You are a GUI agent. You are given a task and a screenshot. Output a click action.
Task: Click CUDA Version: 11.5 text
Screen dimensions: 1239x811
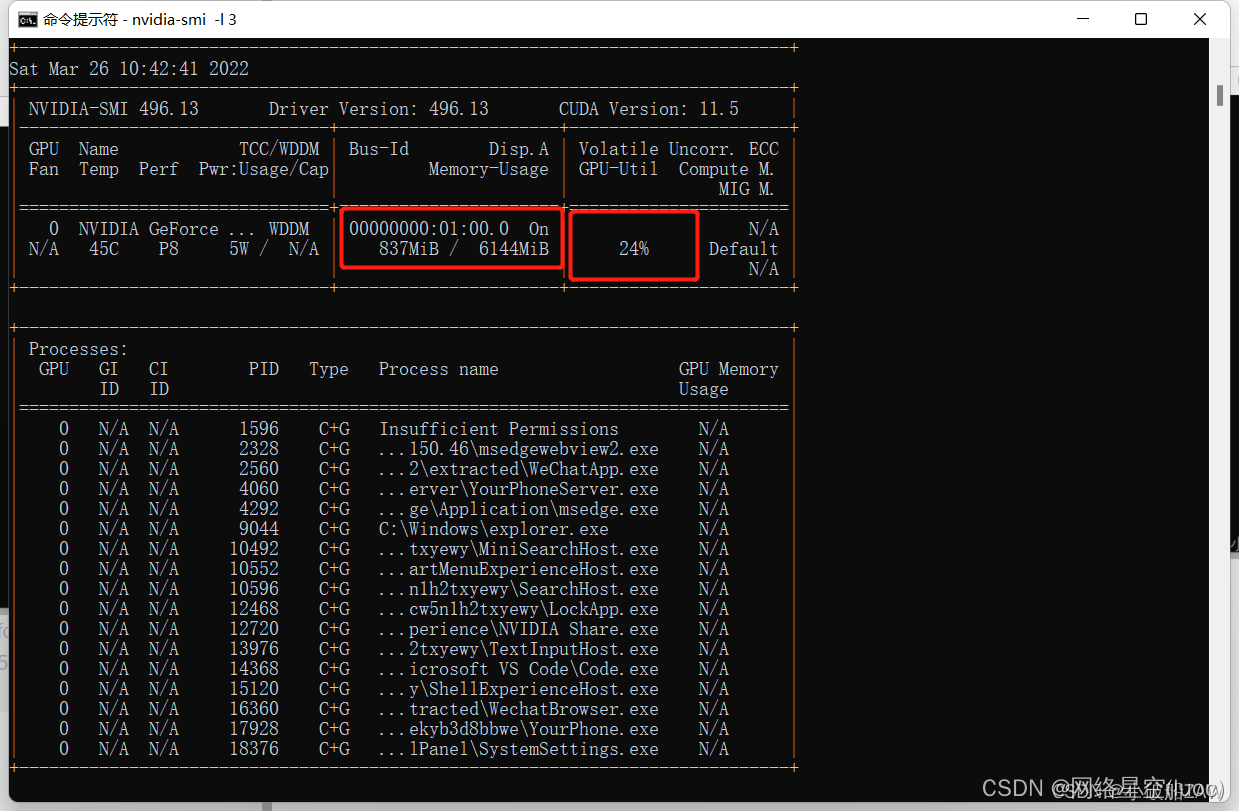pos(649,109)
